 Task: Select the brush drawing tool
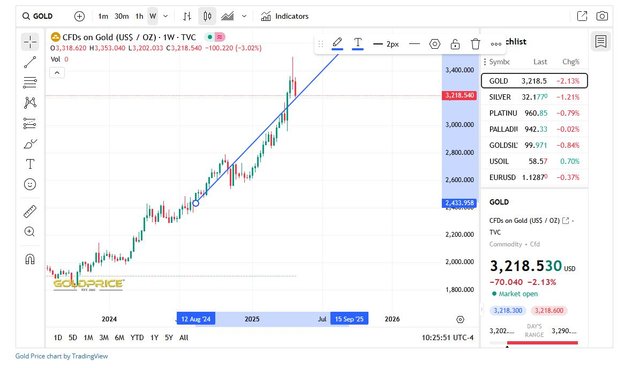[x=30, y=144]
